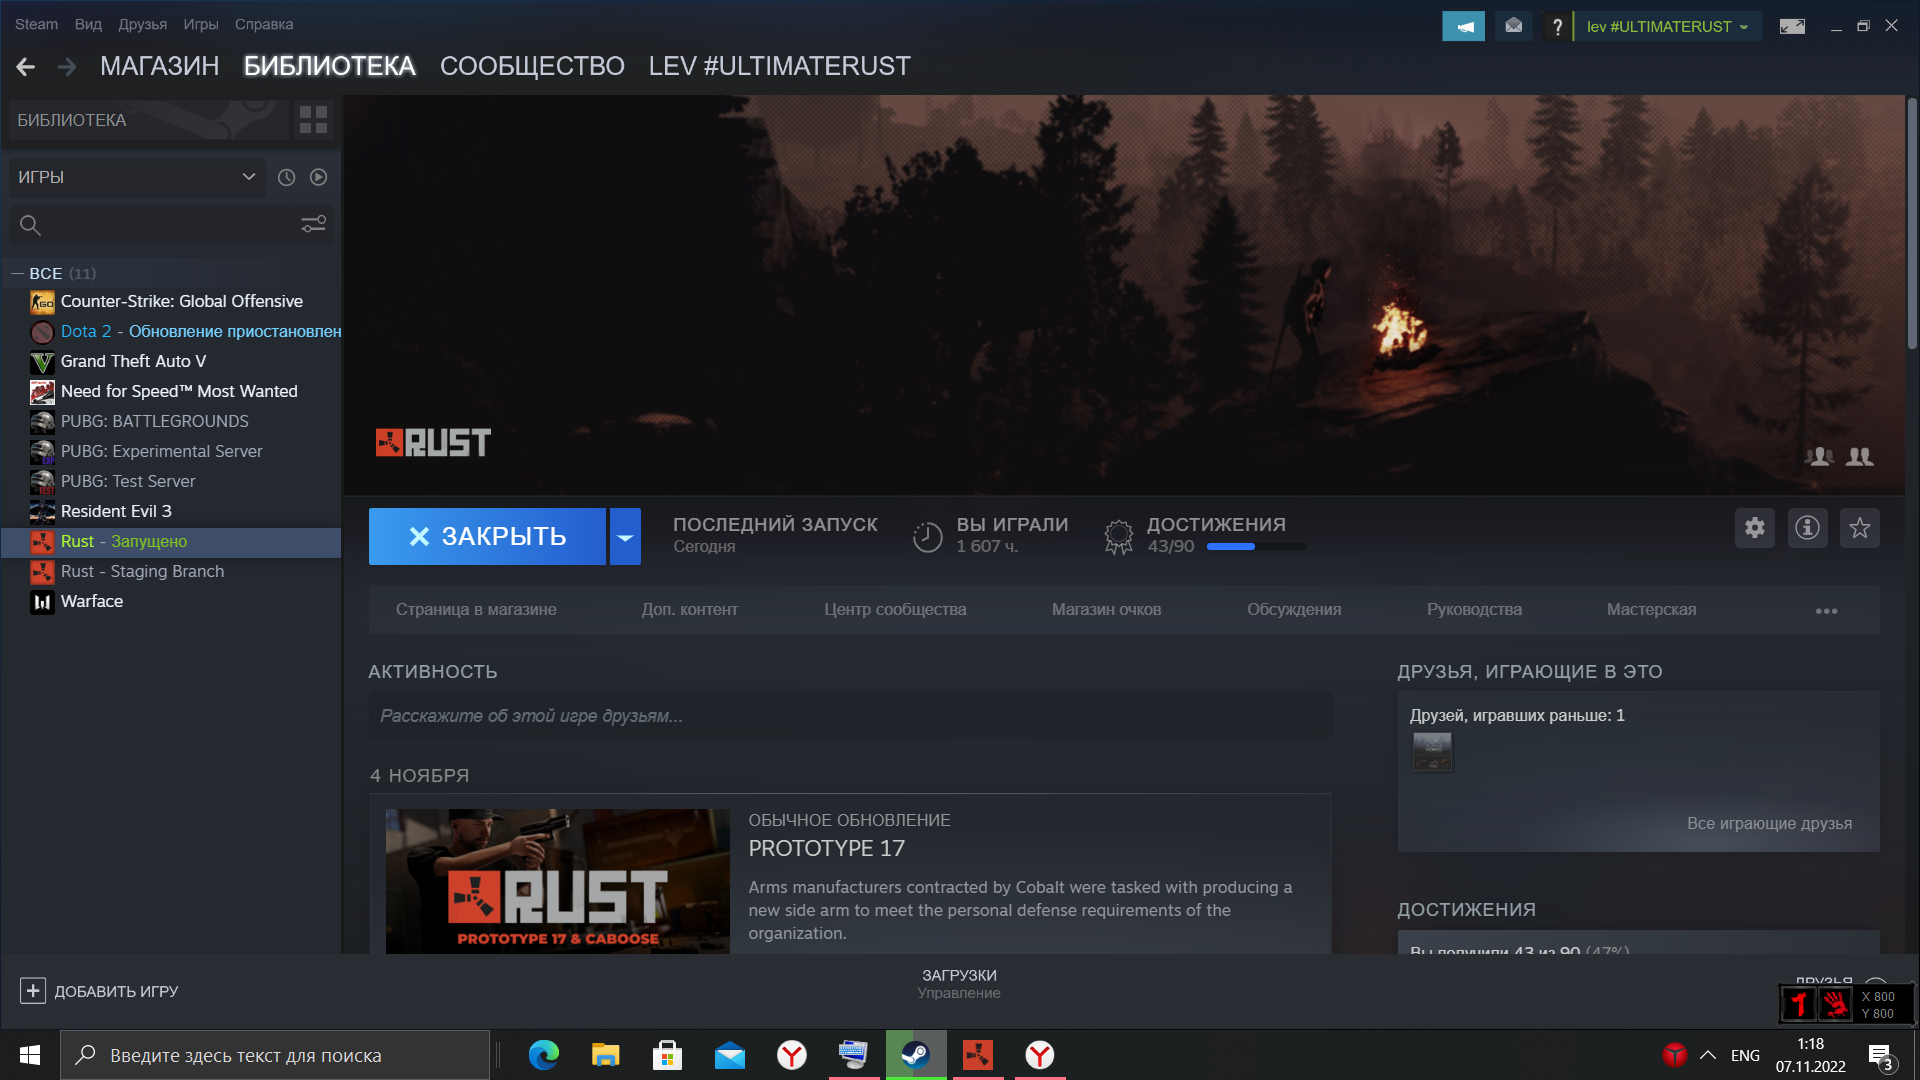
Task: Open Microsoft Store from the taskbar
Action: pyautogui.click(x=668, y=1055)
